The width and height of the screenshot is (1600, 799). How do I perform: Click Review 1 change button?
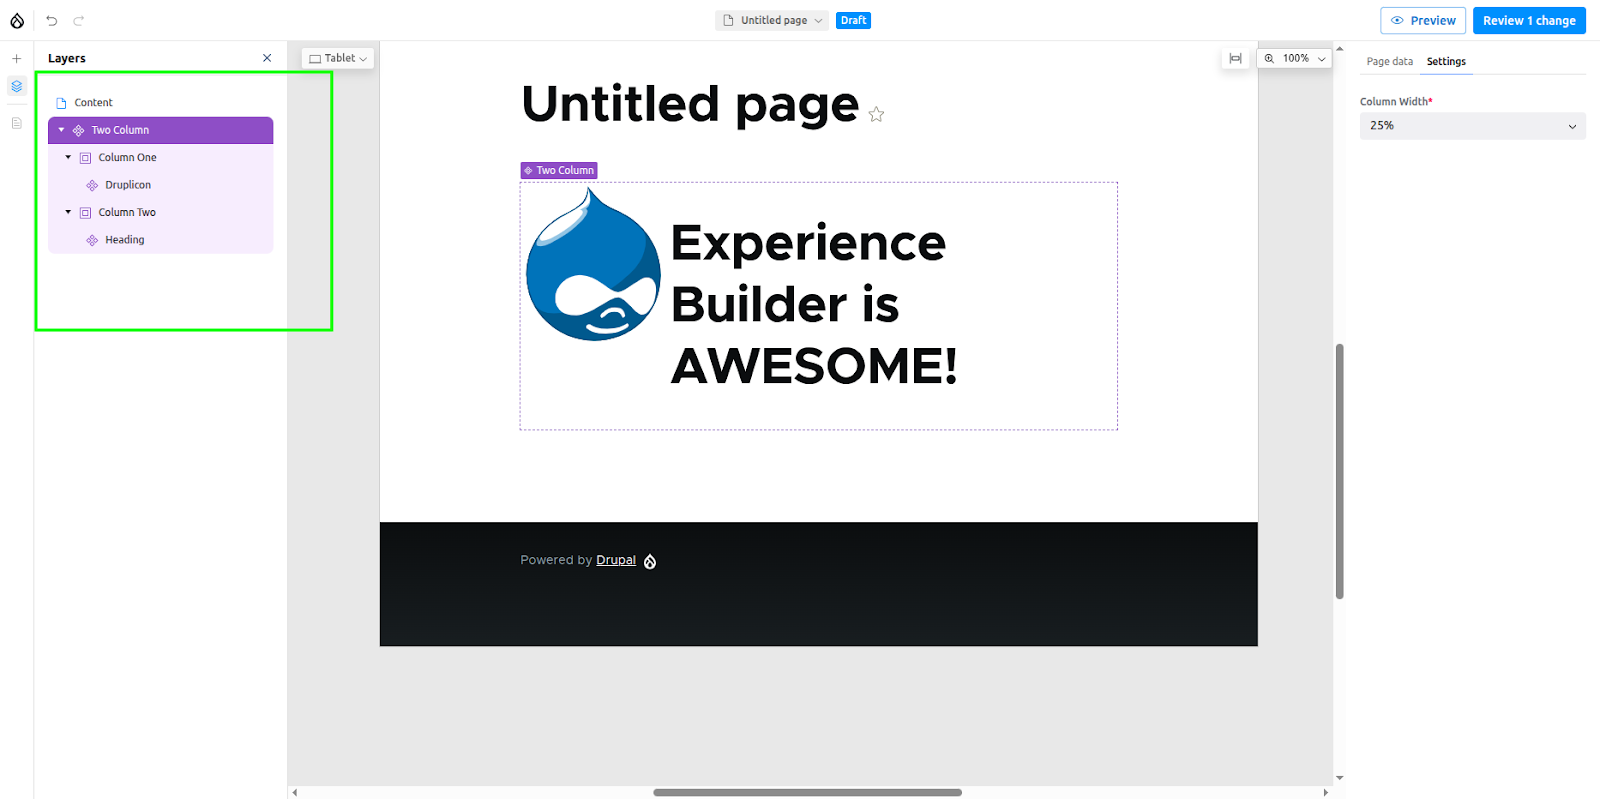tap(1529, 20)
